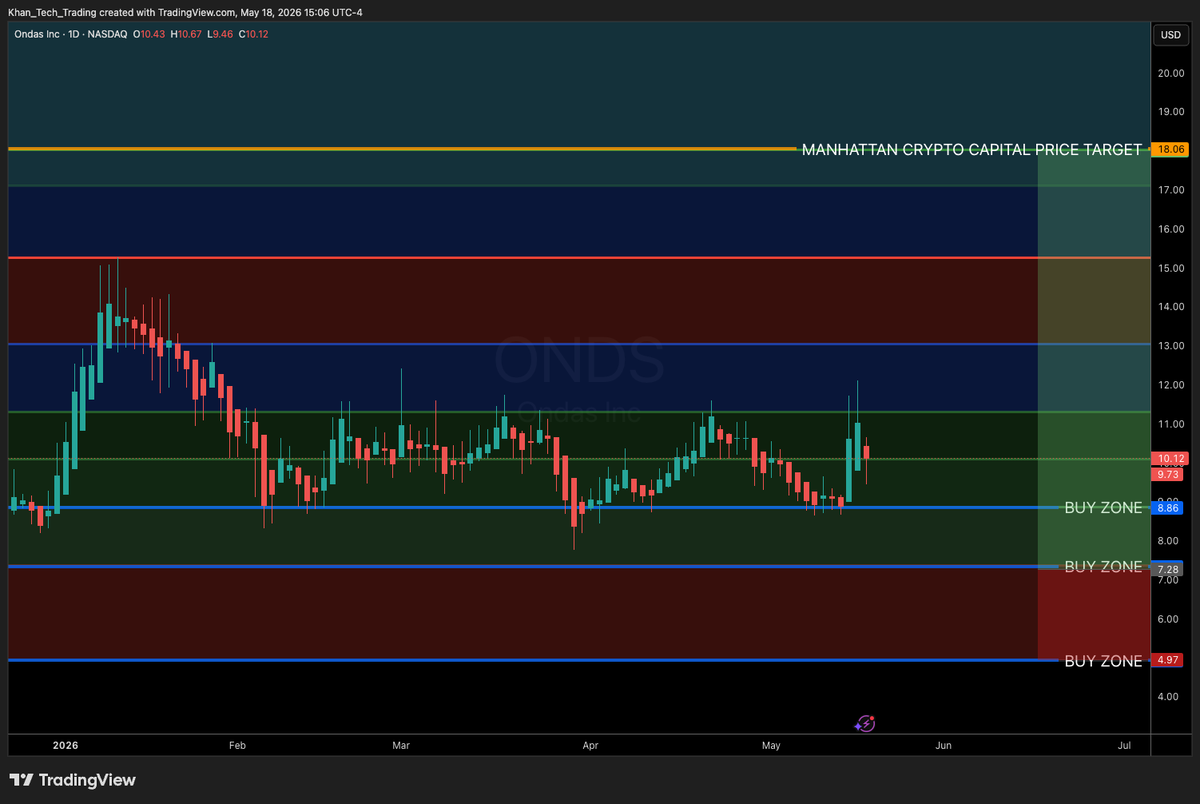Click the orange price target line

pyautogui.click(x=400, y=149)
